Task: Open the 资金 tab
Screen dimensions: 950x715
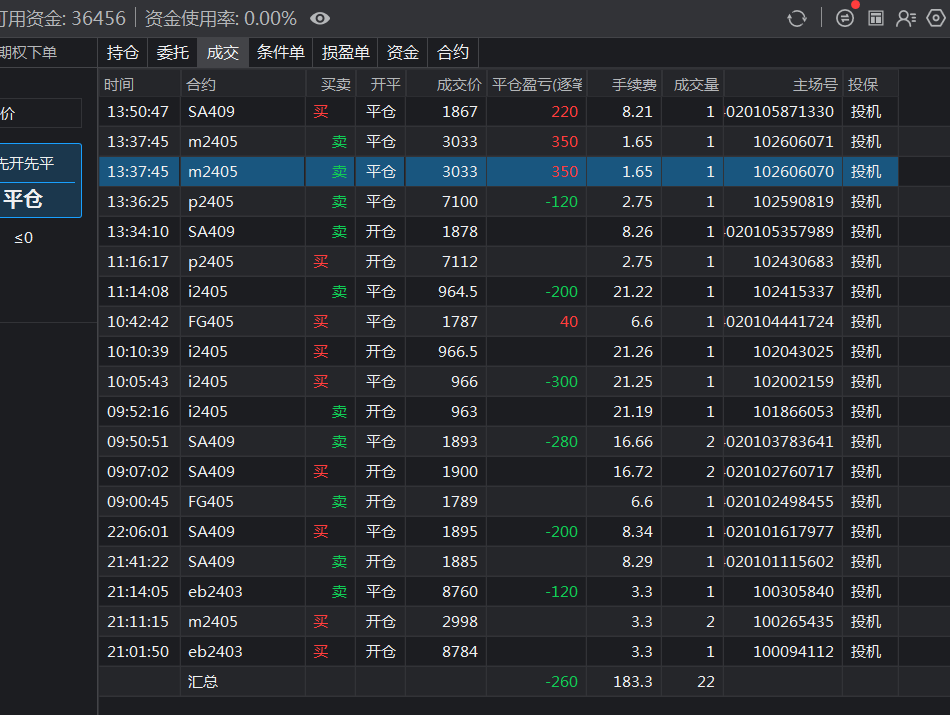Action: [x=402, y=53]
